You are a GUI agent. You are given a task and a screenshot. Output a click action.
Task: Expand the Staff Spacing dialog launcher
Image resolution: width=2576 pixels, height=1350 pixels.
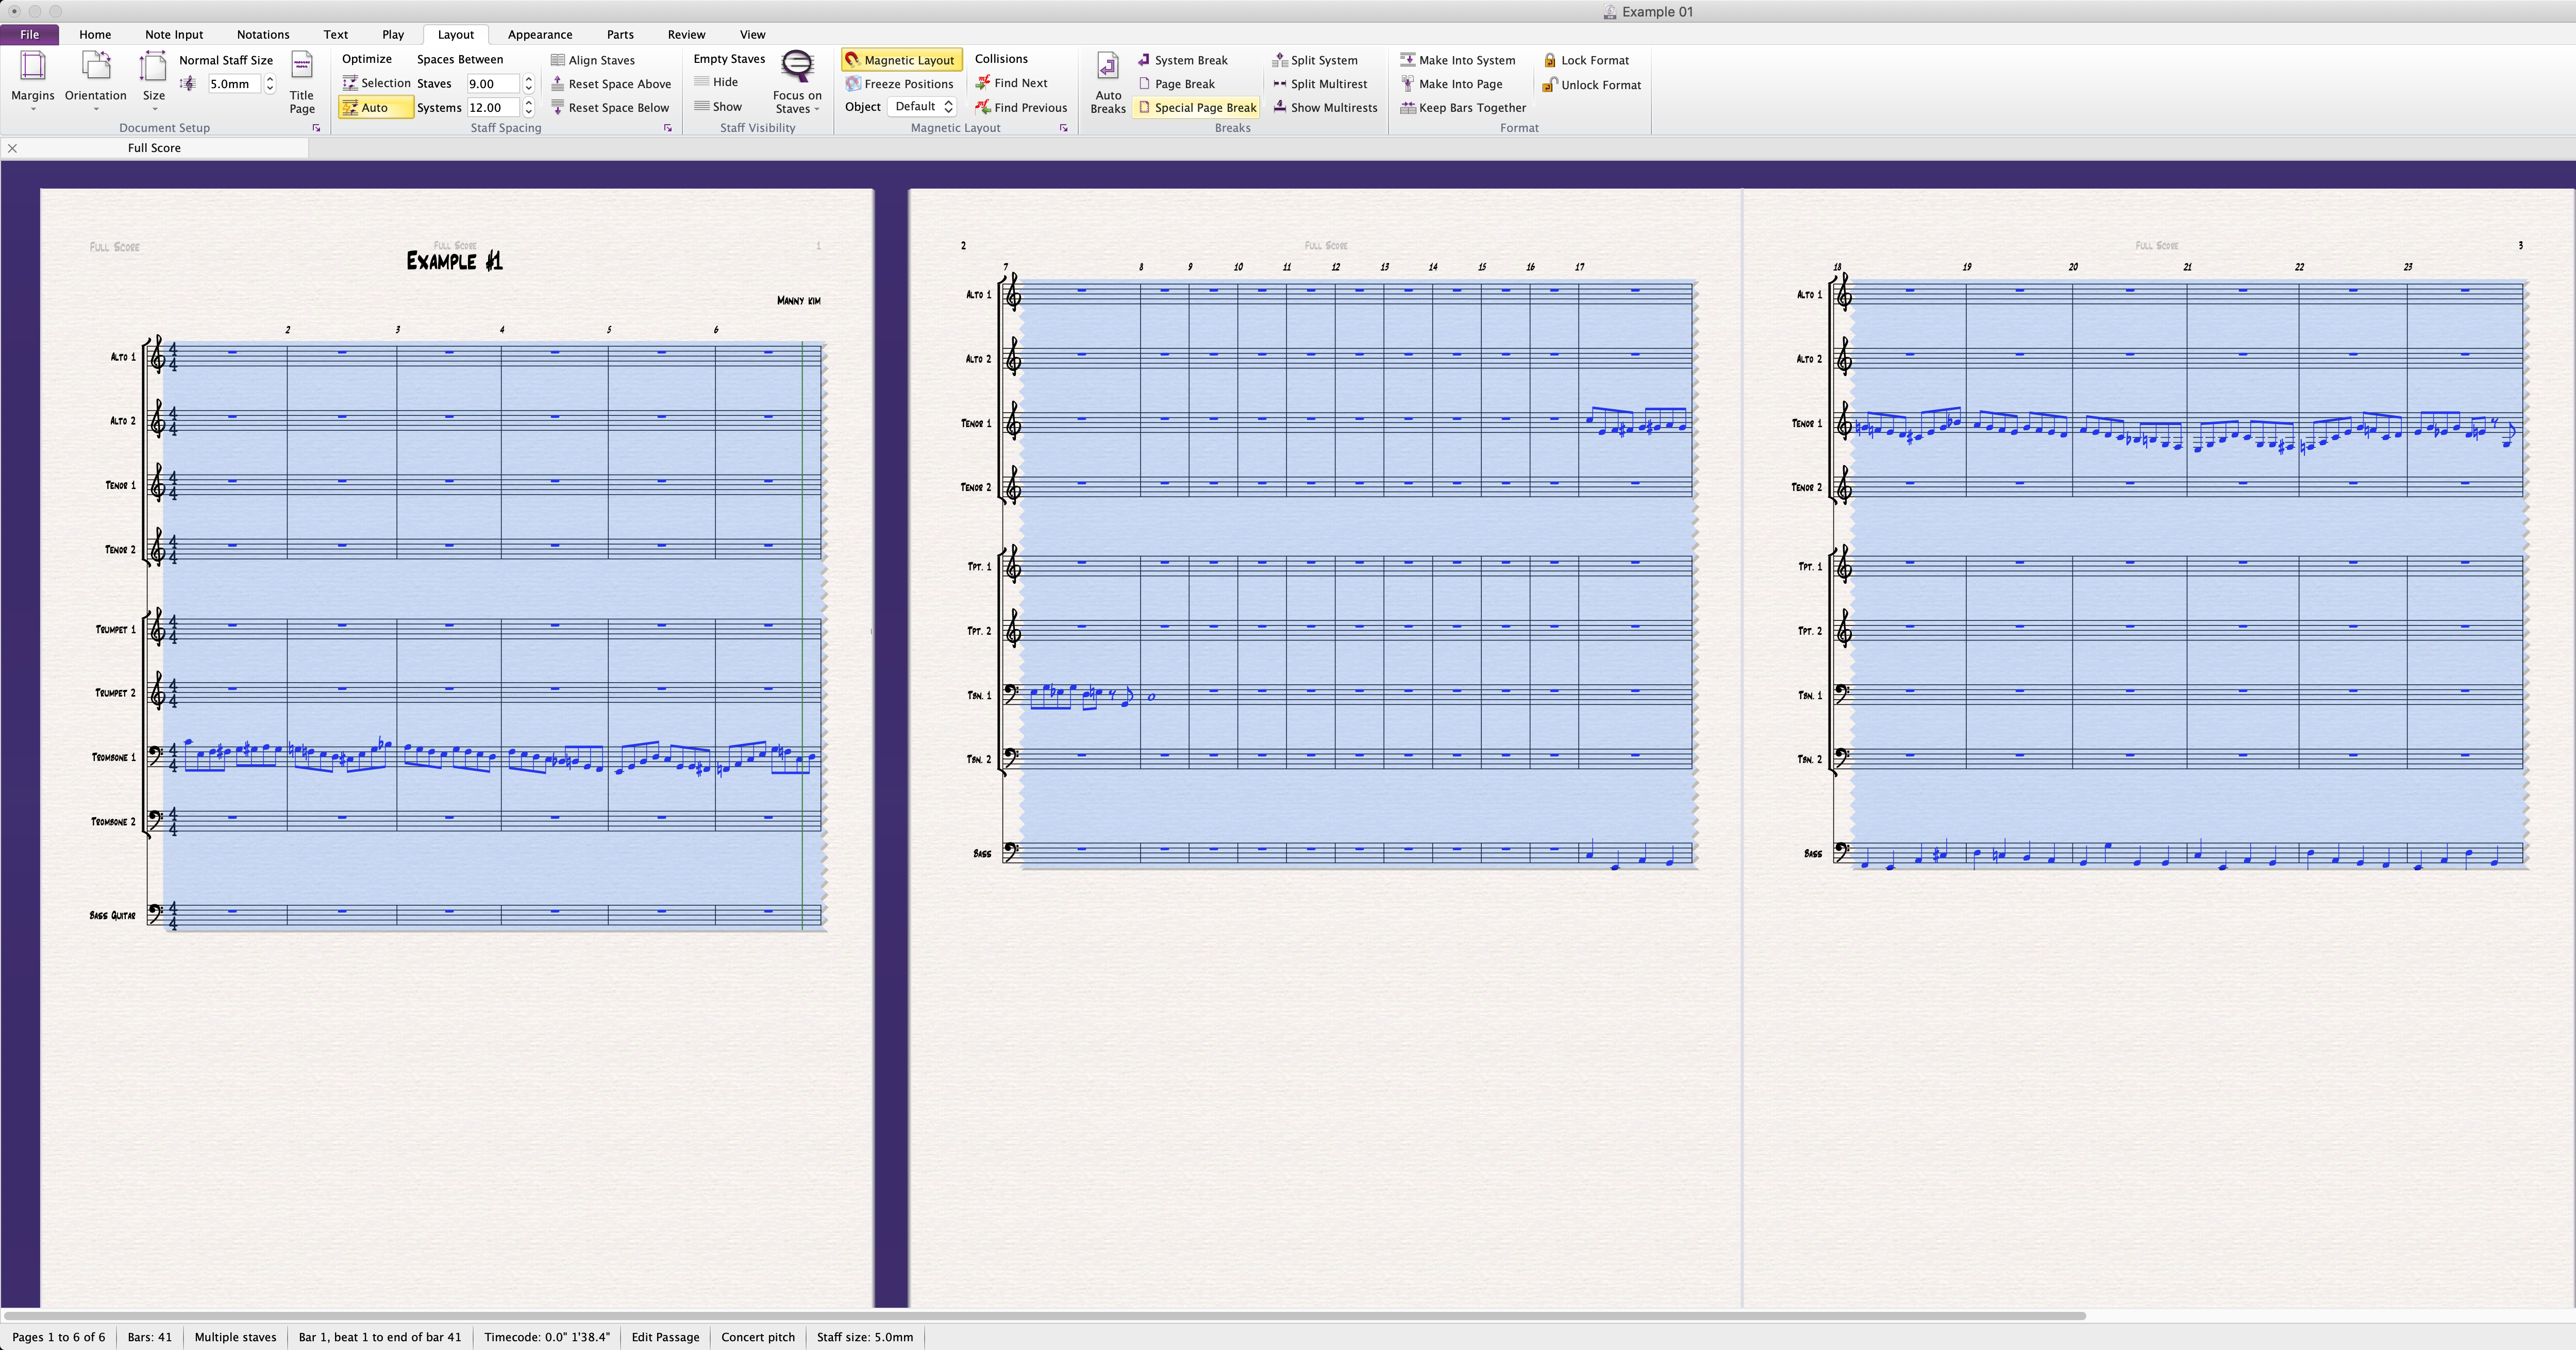tap(668, 128)
